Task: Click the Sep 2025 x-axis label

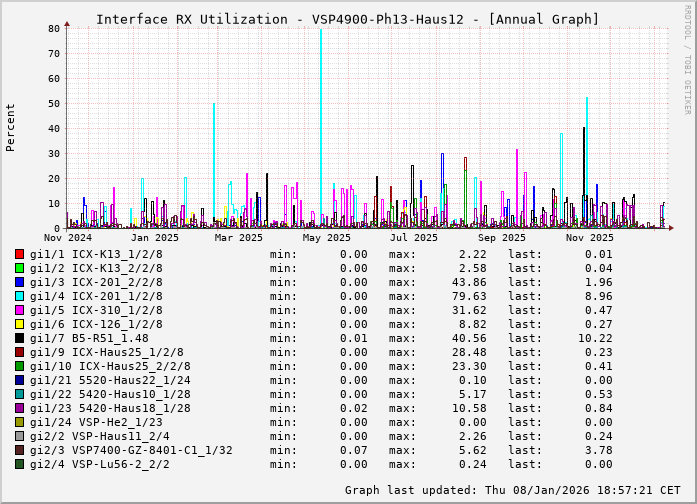Action: pyautogui.click(x=501, y=238)
